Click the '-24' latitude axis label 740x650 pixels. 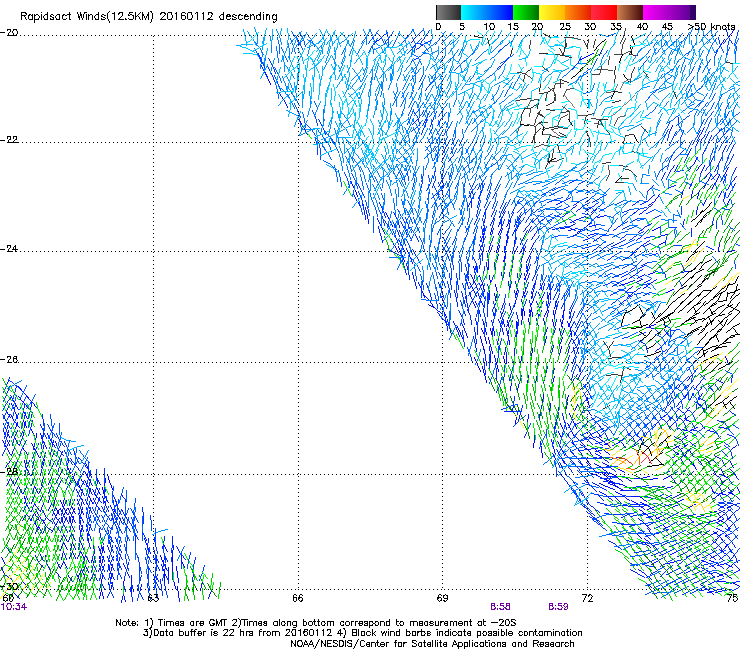click(9, 249)
